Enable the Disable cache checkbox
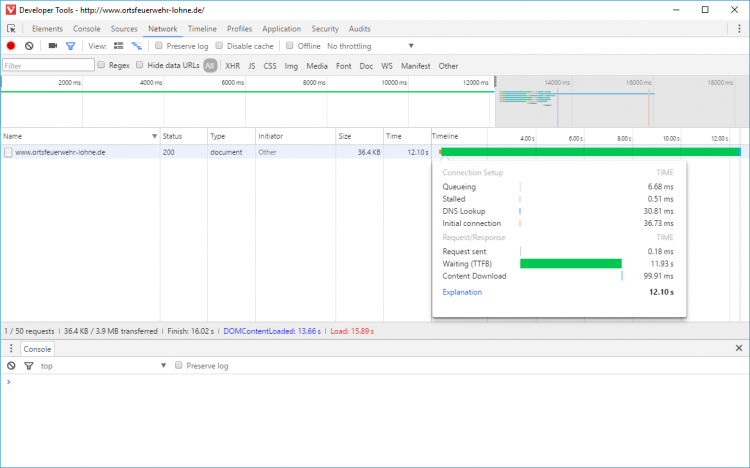750x468 pixels. coord(219,45)
